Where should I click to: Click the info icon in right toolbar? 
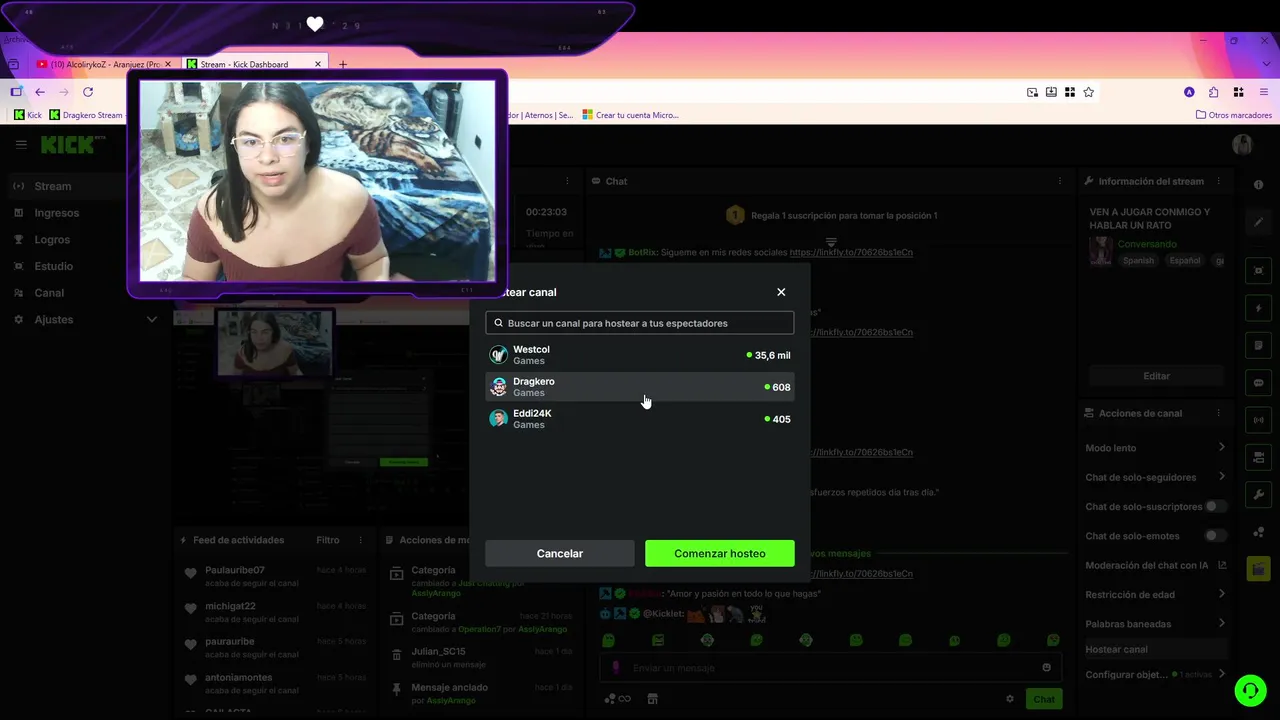click(1259, 185)
